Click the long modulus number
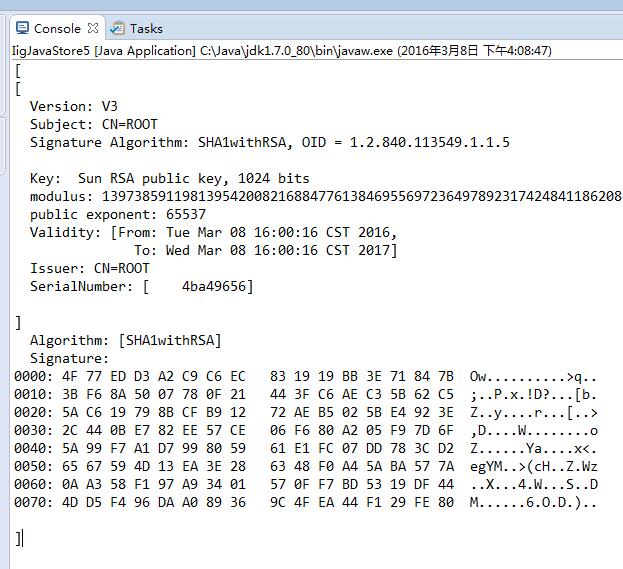 tap(362, 196)
